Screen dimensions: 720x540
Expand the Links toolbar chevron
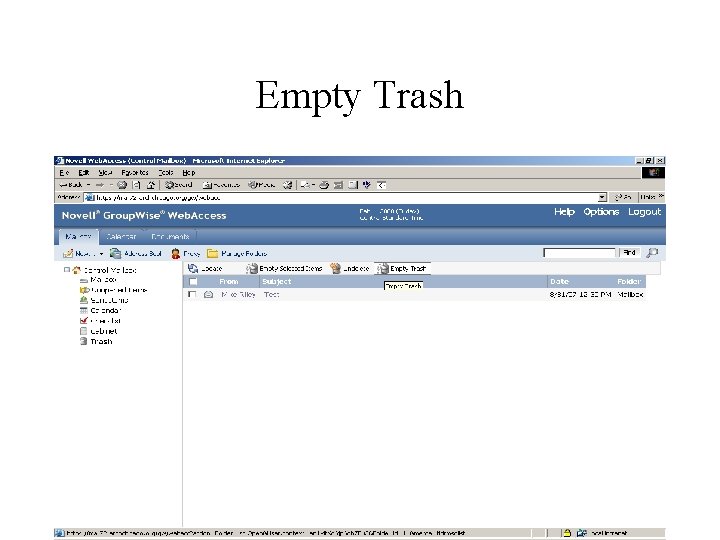(661, 197)
